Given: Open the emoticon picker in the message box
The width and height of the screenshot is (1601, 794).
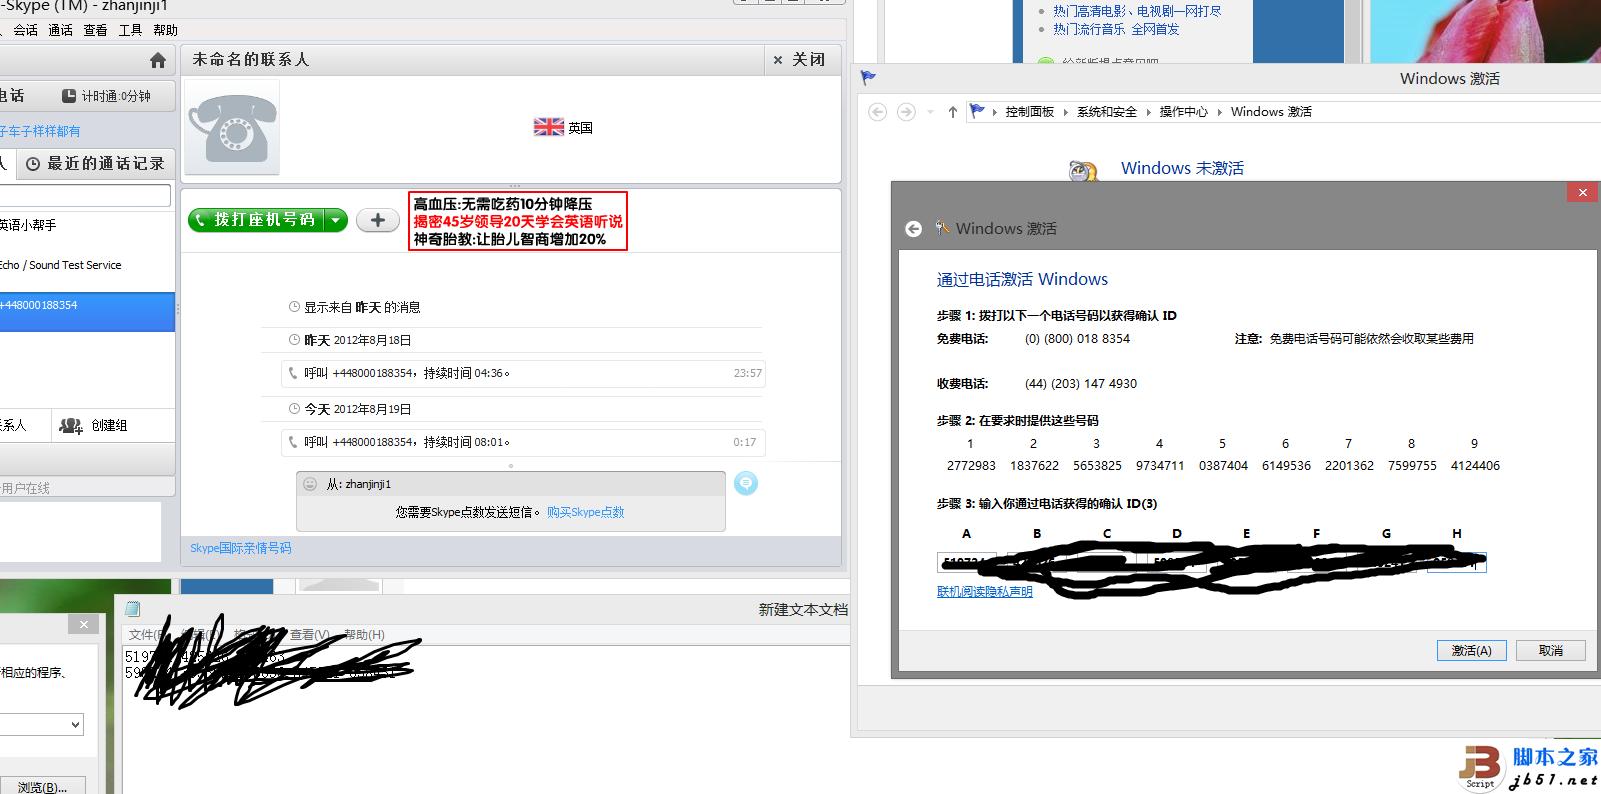Looking at the screenshot, I should click(310, 484).
